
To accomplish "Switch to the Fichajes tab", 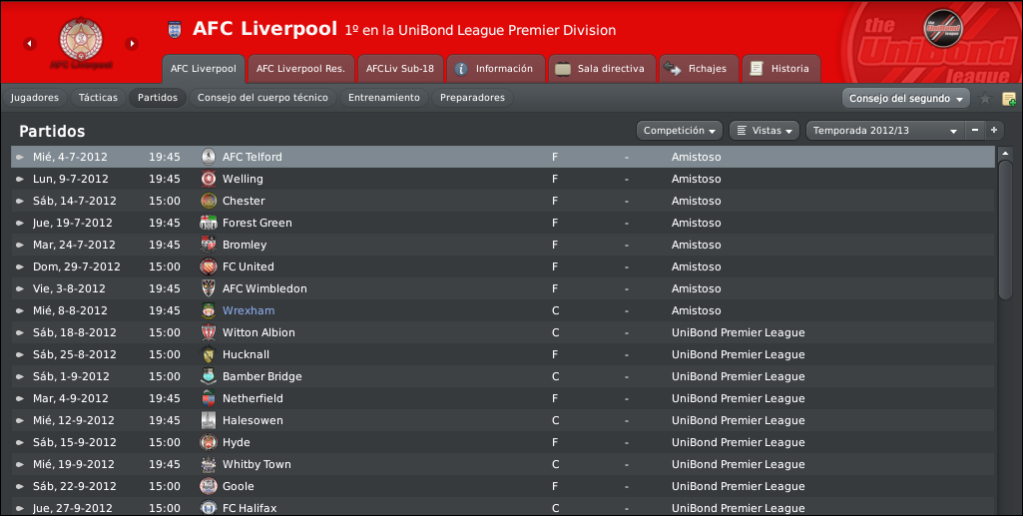I will [698, 68].
